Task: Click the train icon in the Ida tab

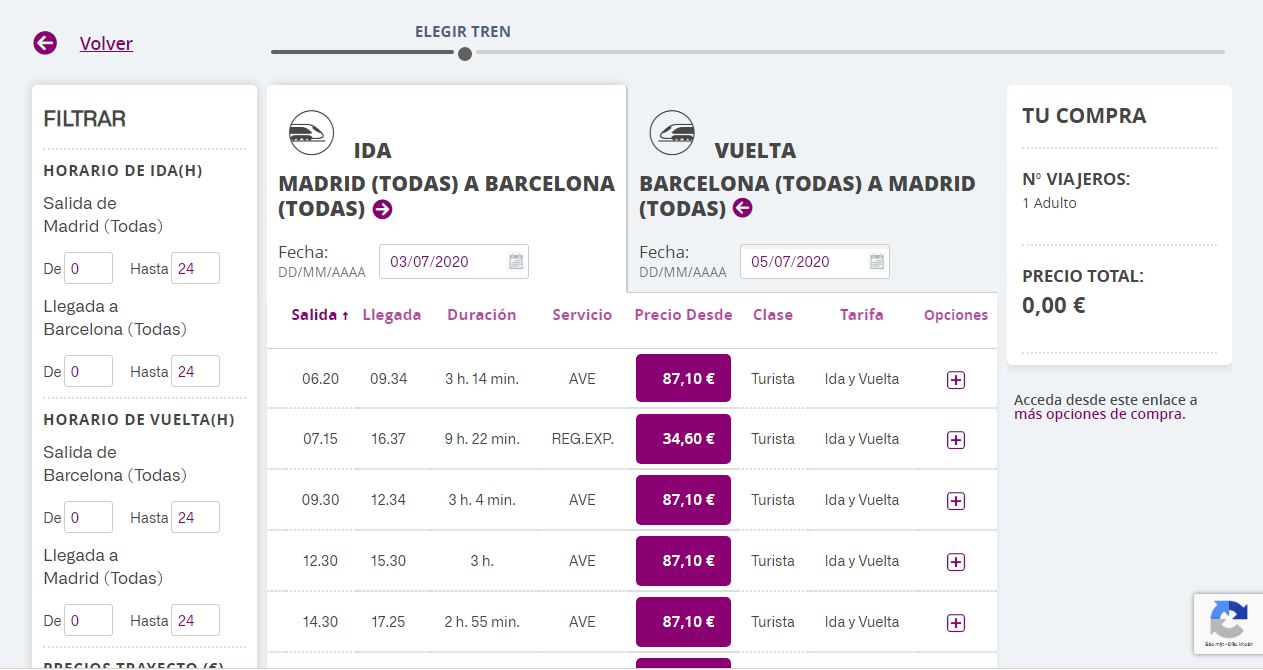Action: point(312,132)
